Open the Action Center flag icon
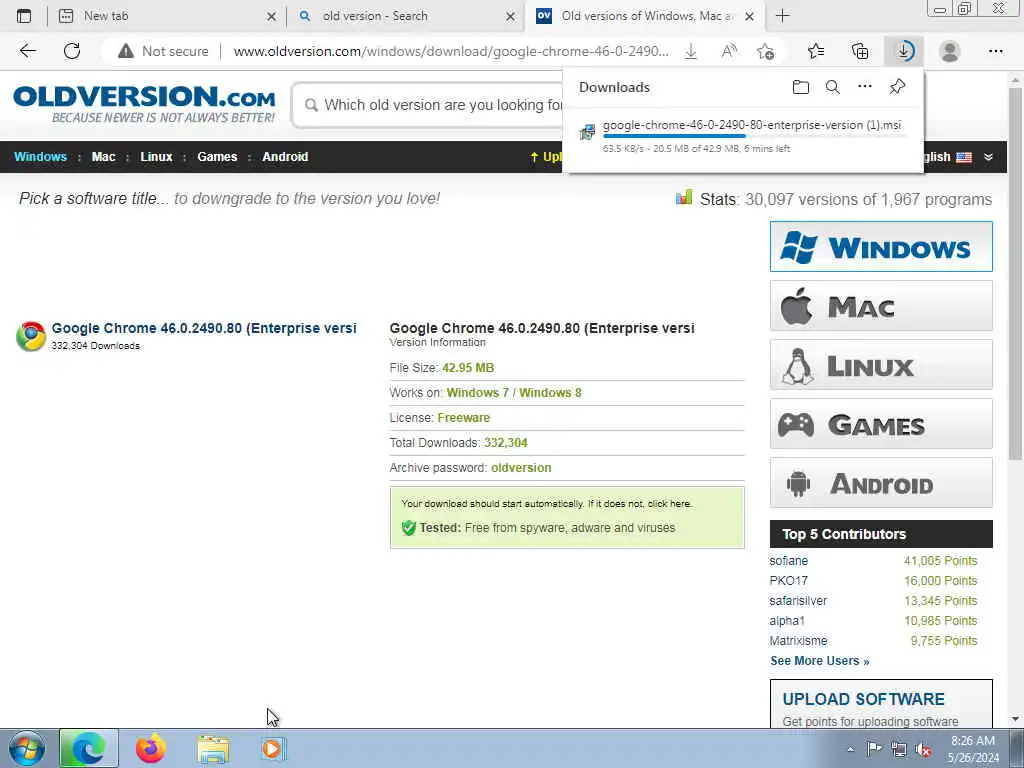This screenshot has width=1024, height=768. (x=874, y=748)
